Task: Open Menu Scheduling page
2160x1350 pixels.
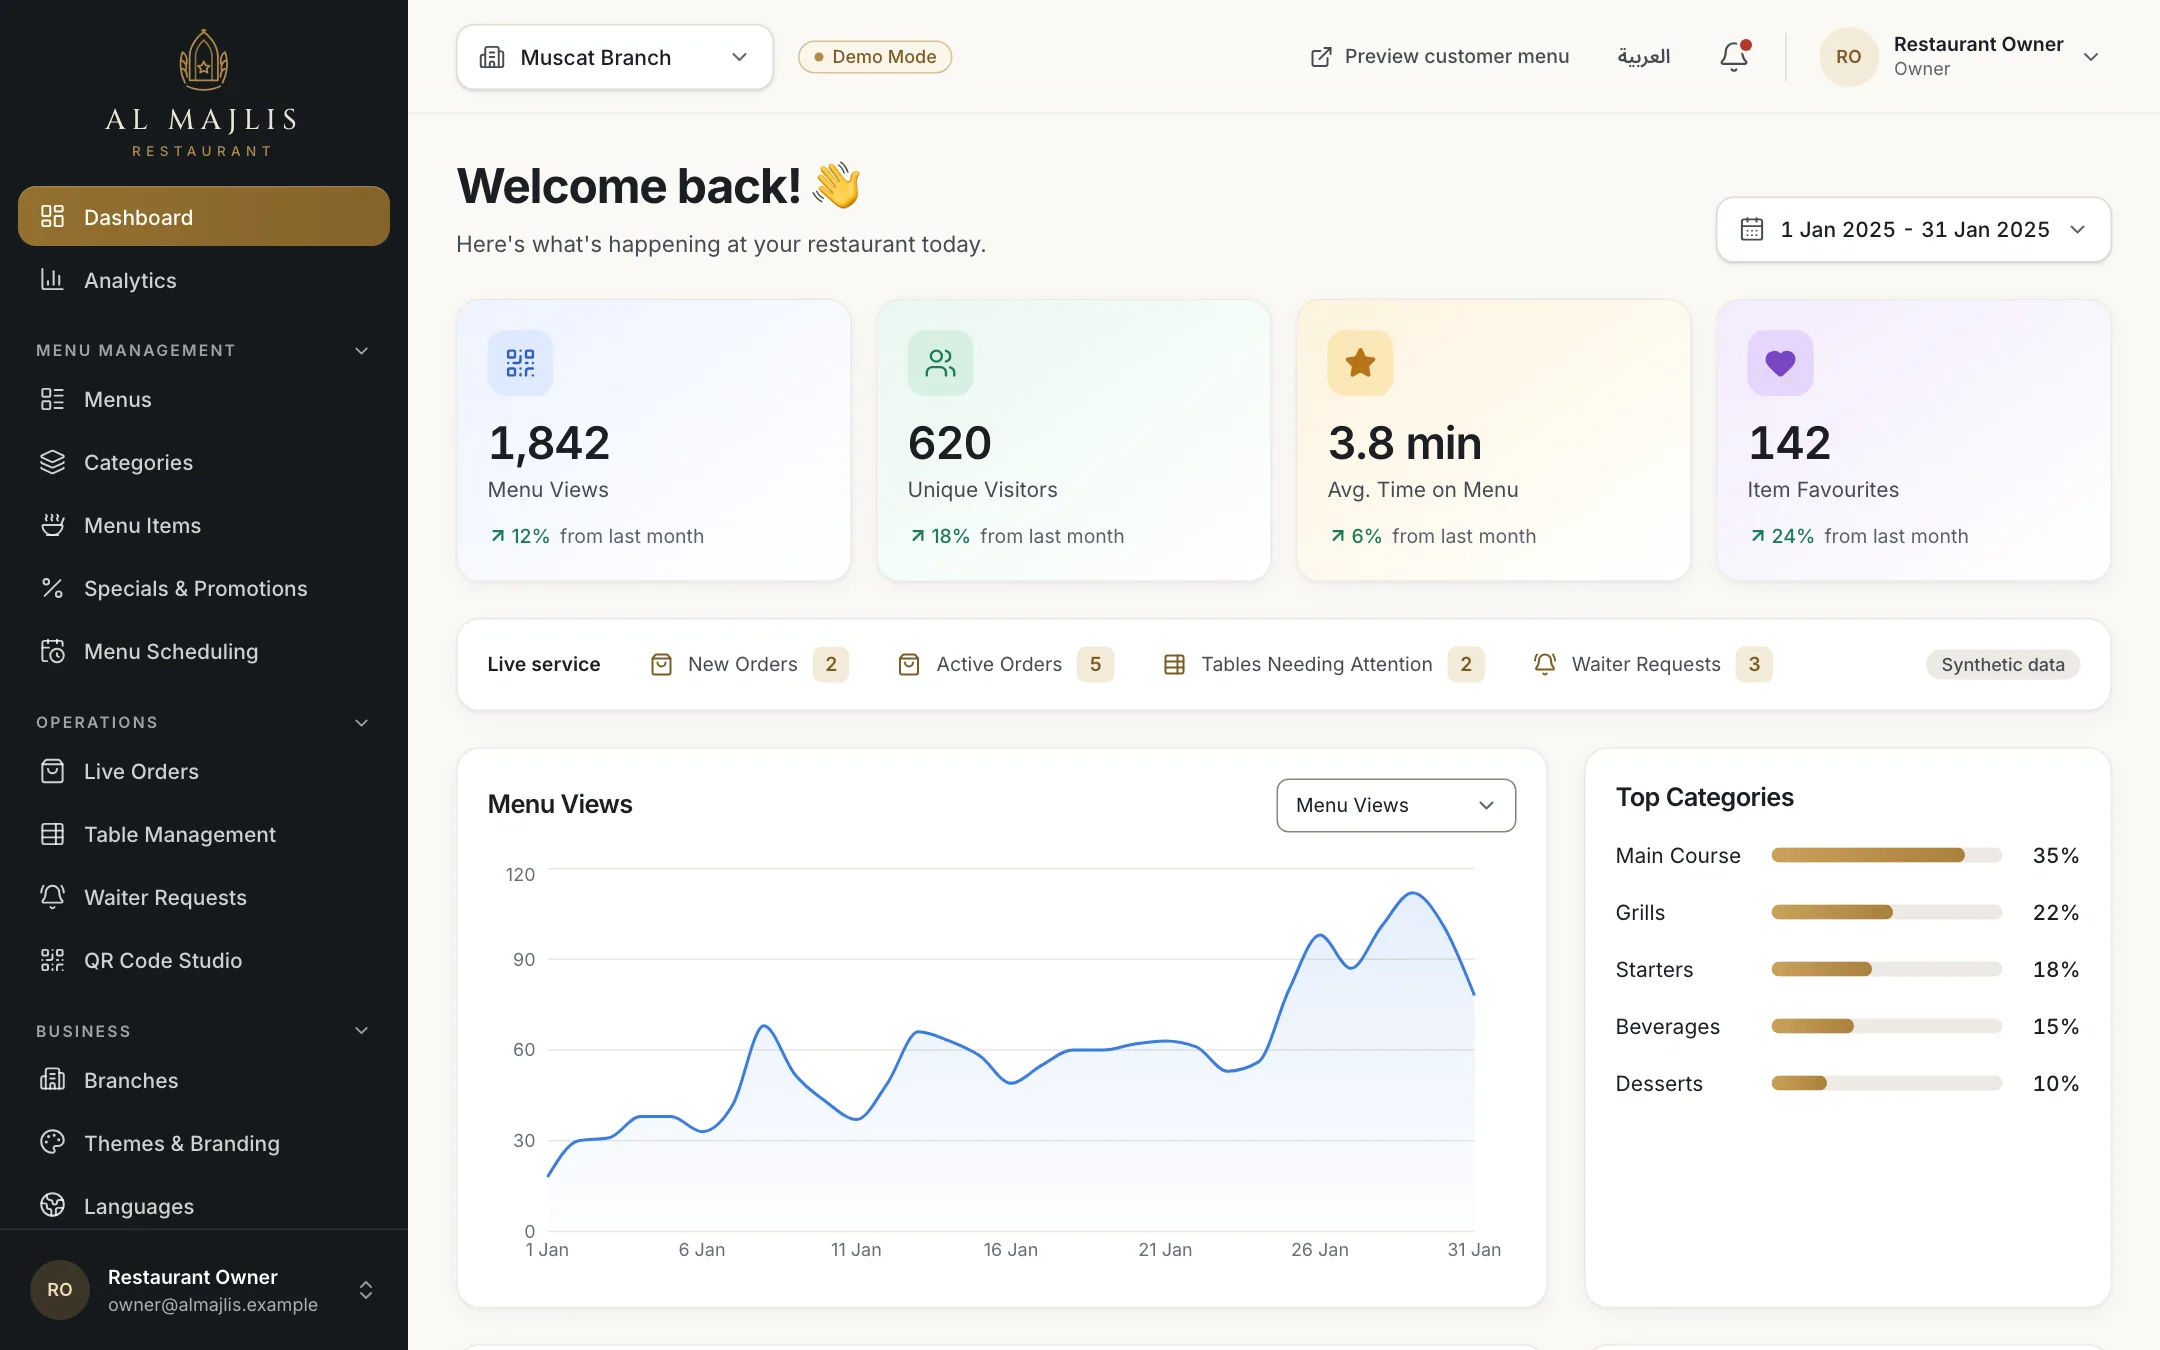Action: click(204, 651)
